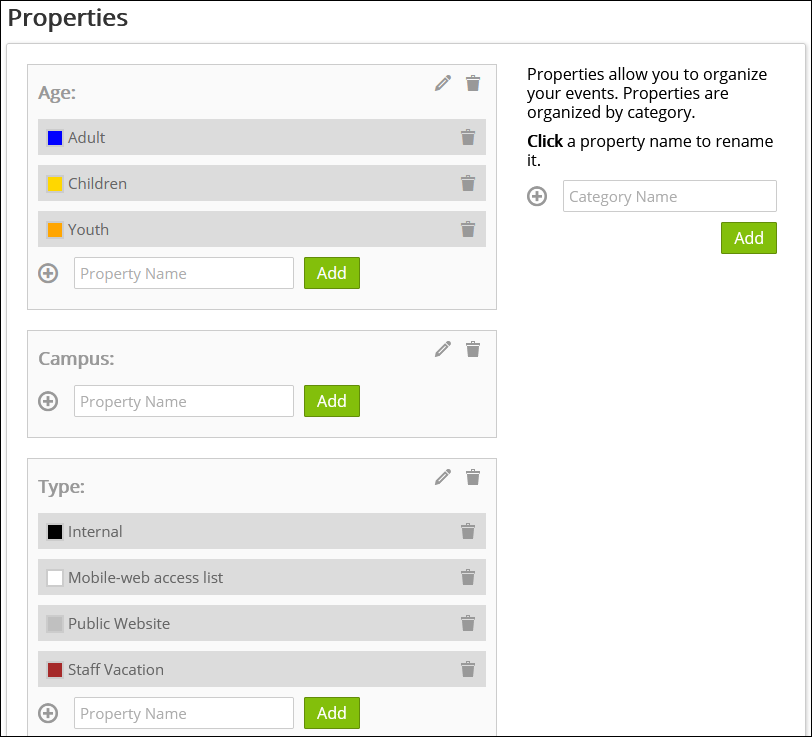Viewport: 812px width, 737px height.
Task: Focus the Category Name input field
Action: [669, 197]
